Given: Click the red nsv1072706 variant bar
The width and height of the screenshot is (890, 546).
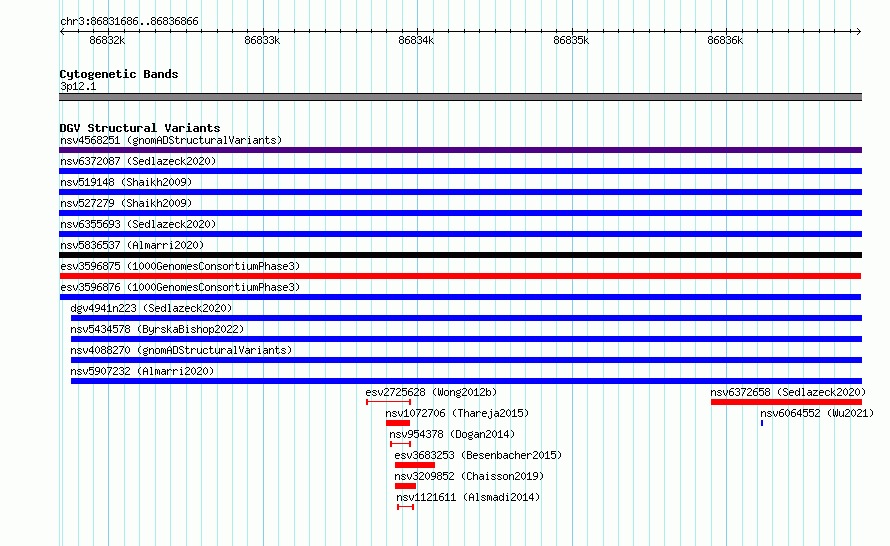Looking at the screenshot, I should pos(398,423).
